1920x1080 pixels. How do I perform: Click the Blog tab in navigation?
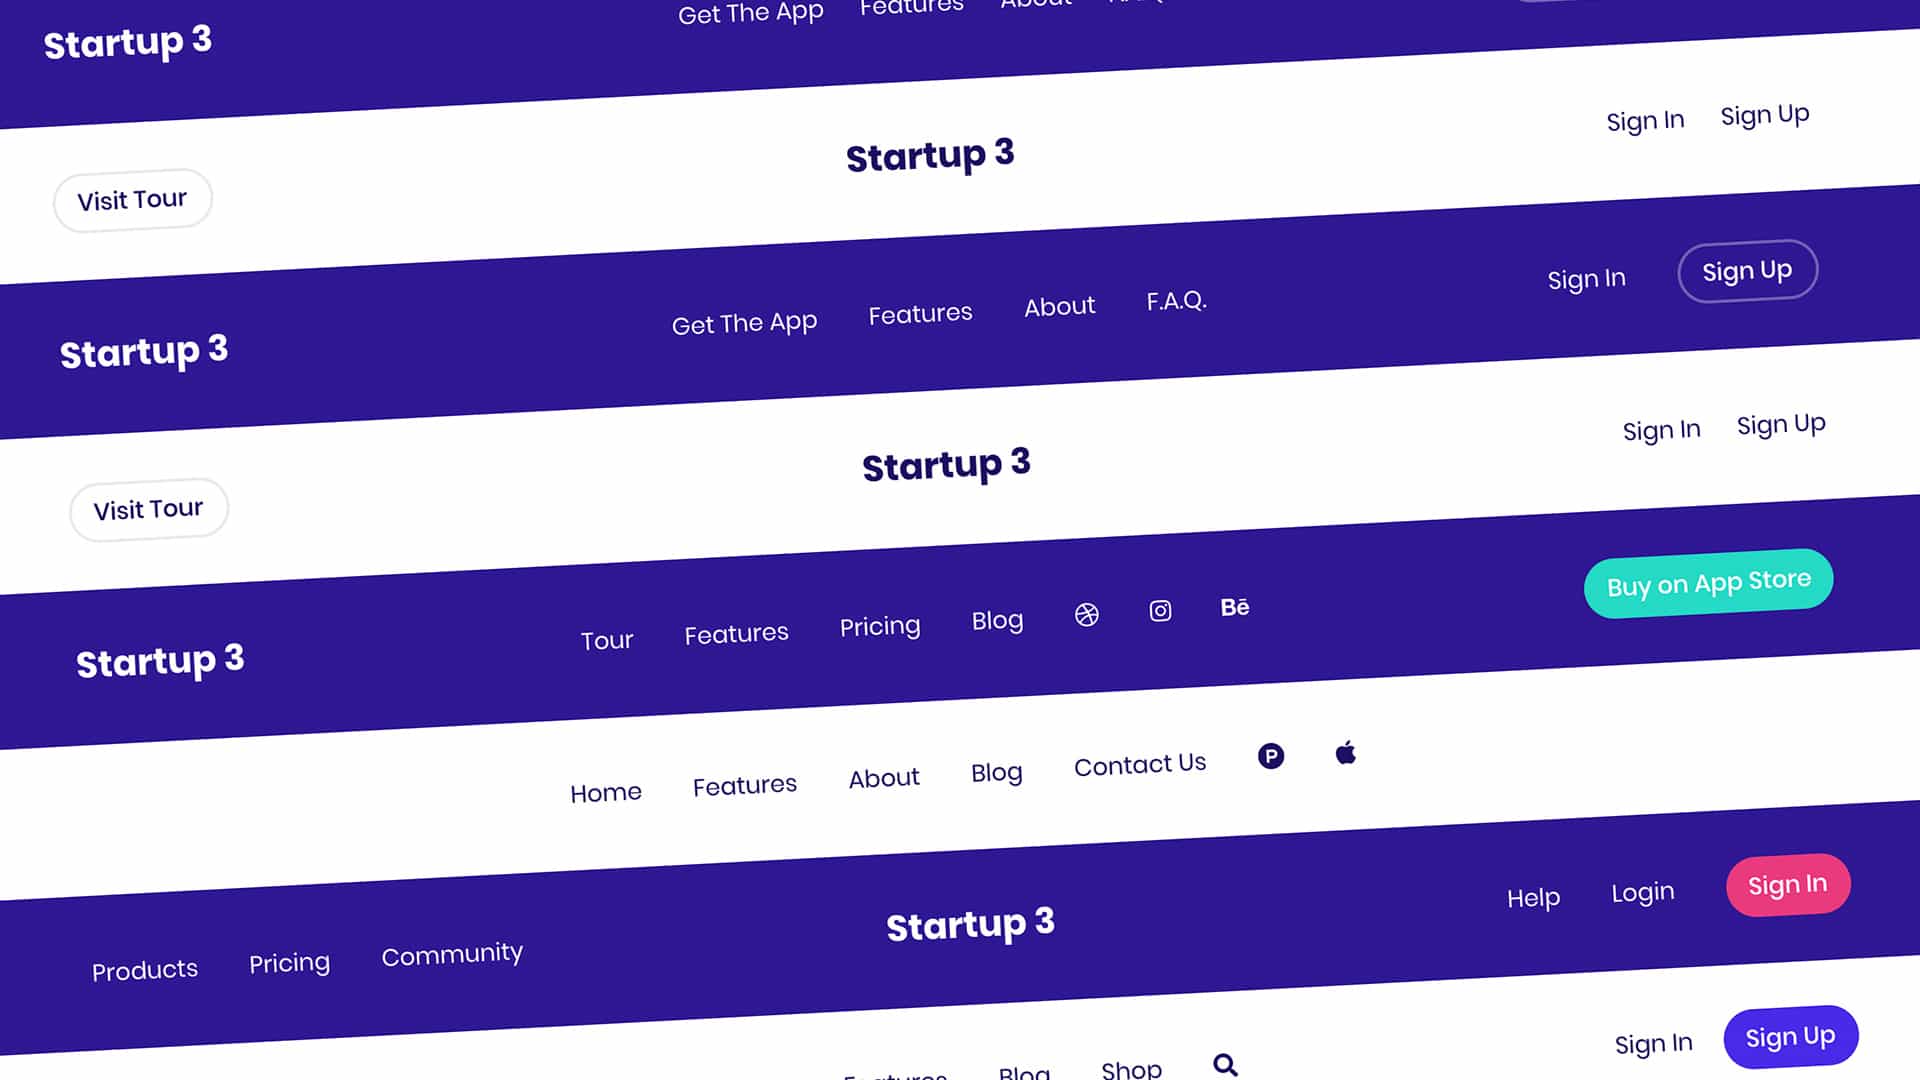pos(997,621)
